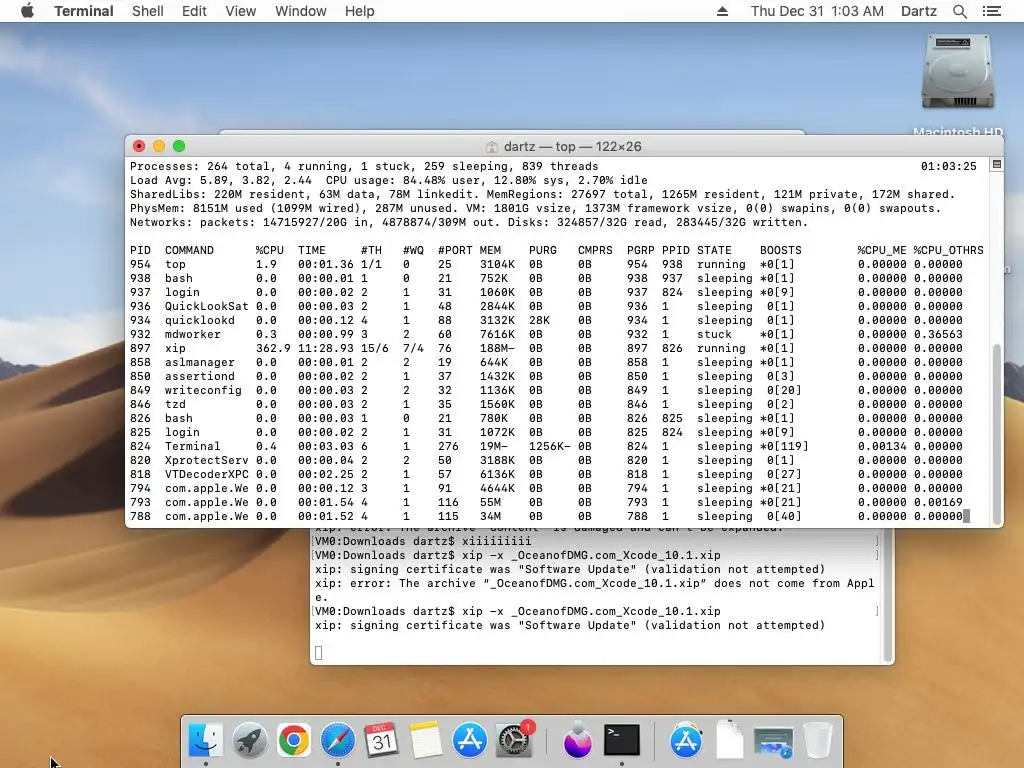This screenshot has height=768, width=1024.
Task: Click "xiiiiiiiii" command in back terminal
Action: coord(496,541)
